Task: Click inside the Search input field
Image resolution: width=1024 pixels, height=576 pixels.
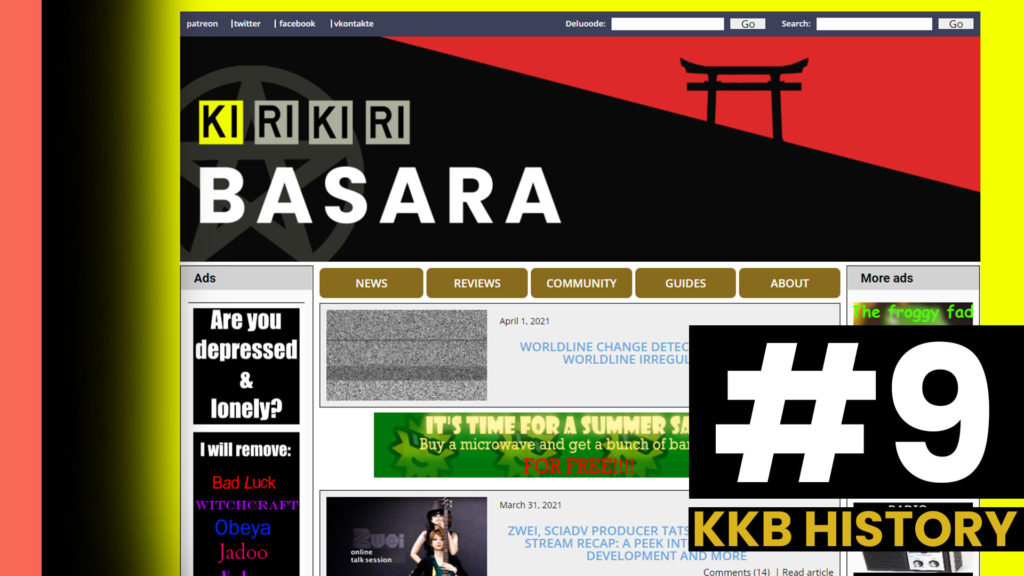Action: pos(874,23)
